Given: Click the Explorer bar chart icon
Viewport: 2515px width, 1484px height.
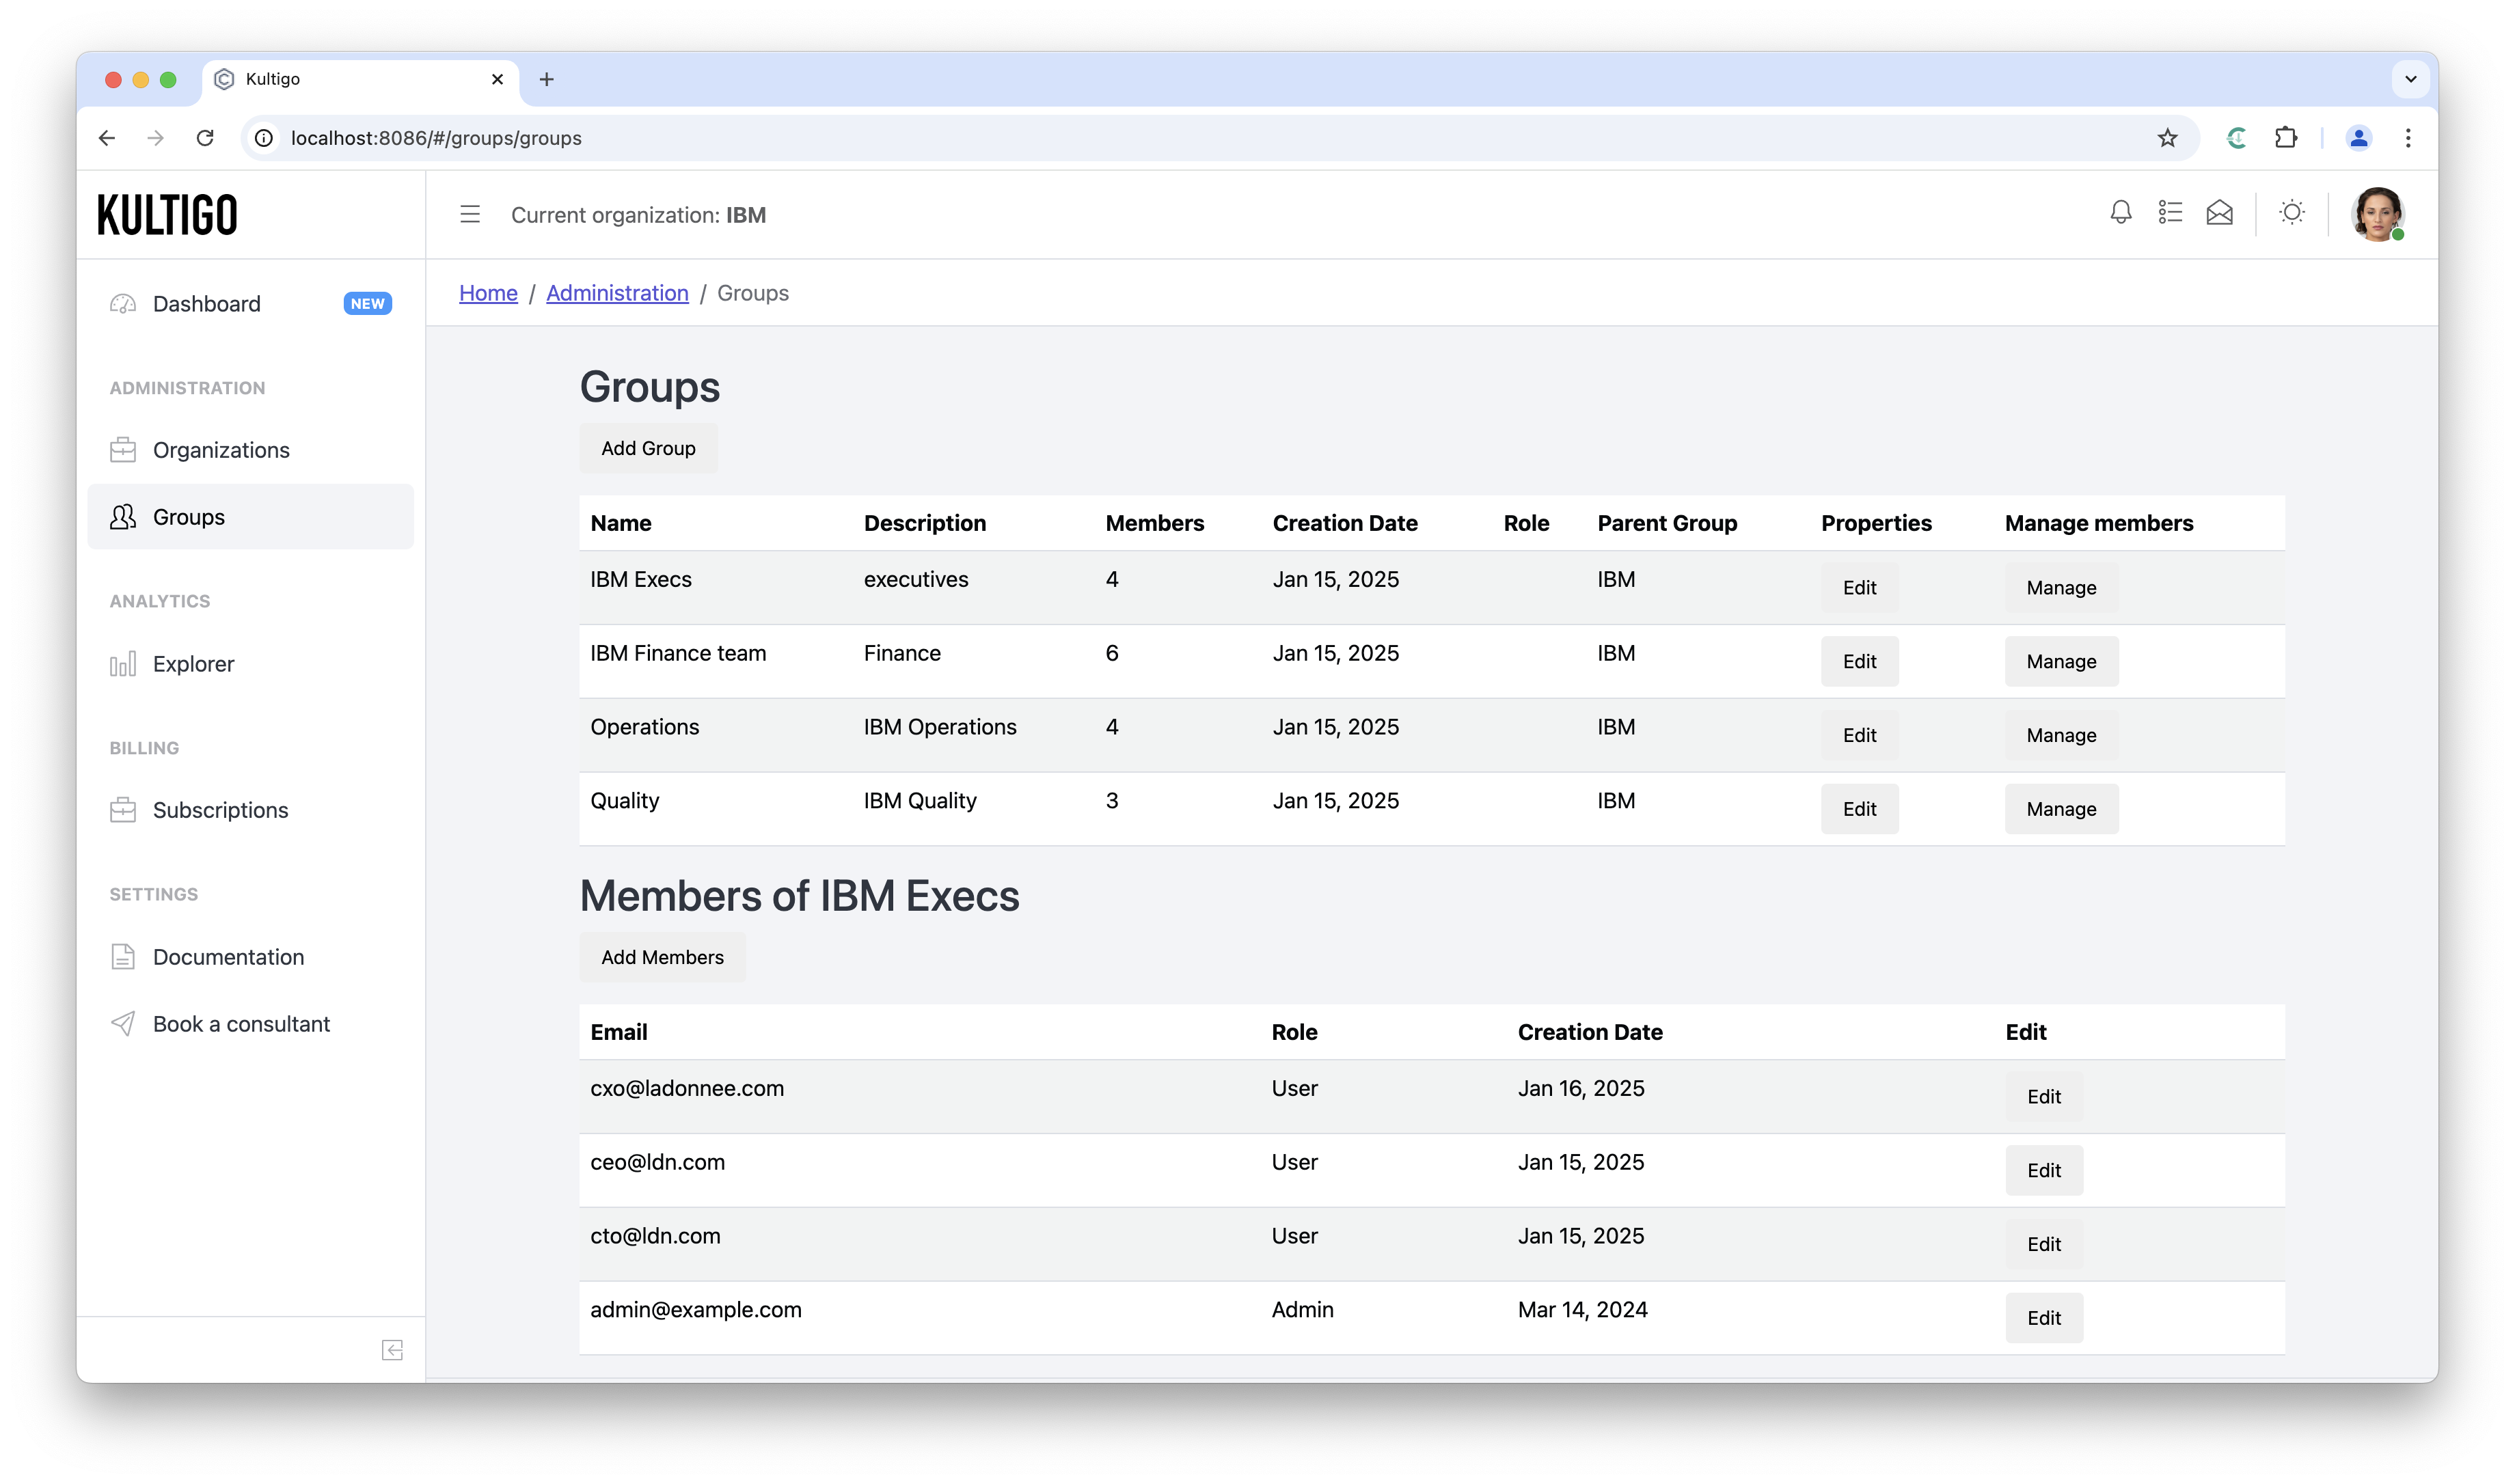Looking at the screenshot, I should tap(123, 664).
